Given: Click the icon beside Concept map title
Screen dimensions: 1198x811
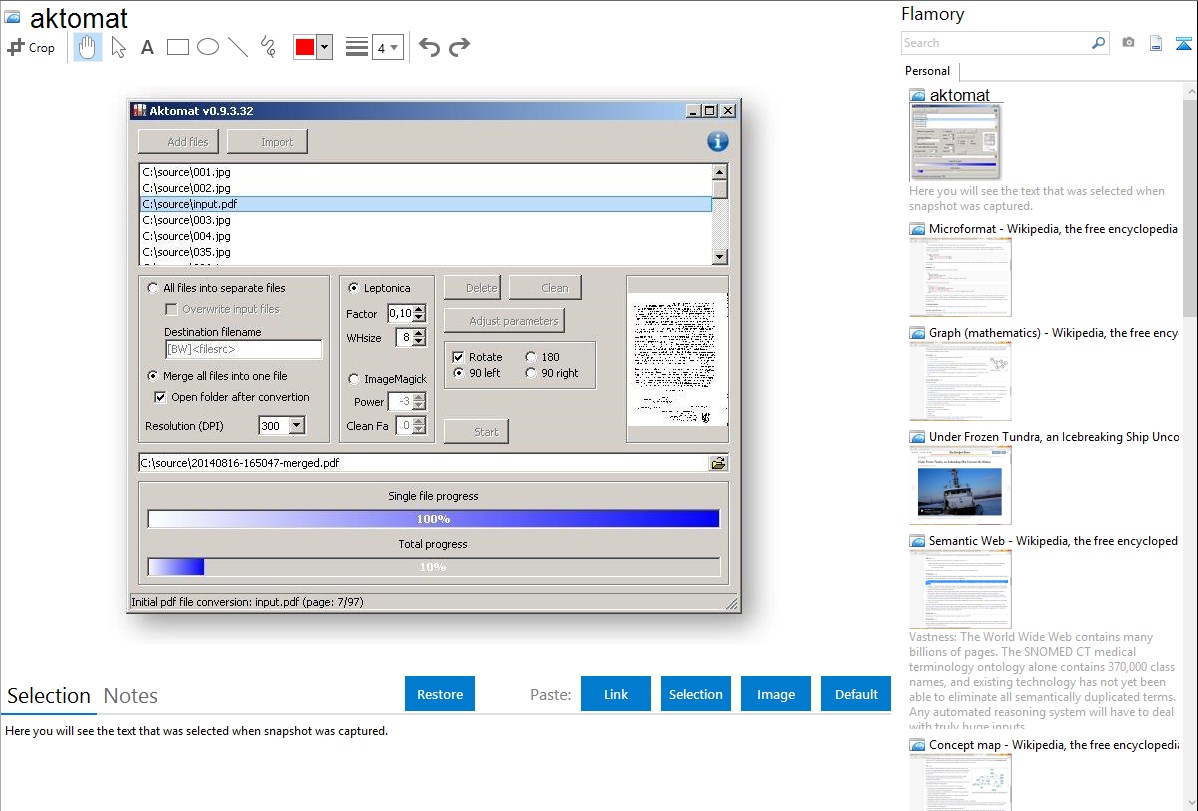Looking at the screenshot, I should (x=917, y=745).
